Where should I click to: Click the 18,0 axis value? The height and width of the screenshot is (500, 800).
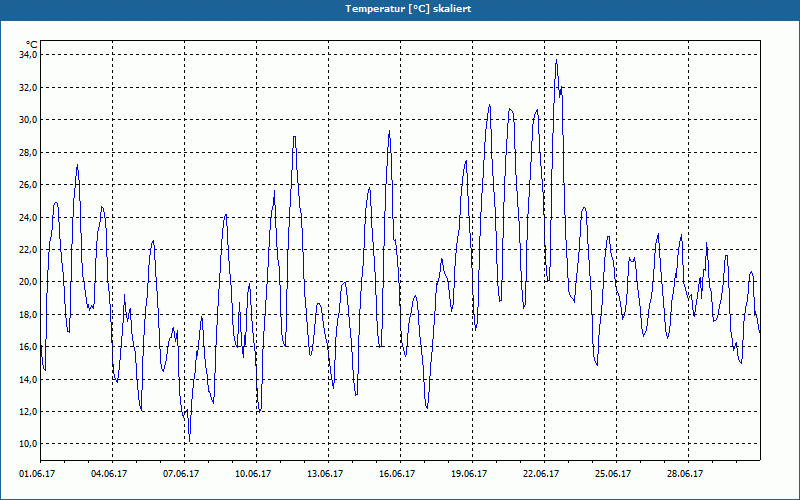coord(28,314)
